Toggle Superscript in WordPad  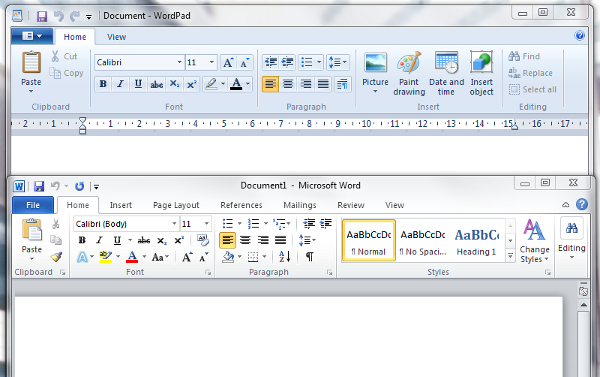[x=191, y=84]
